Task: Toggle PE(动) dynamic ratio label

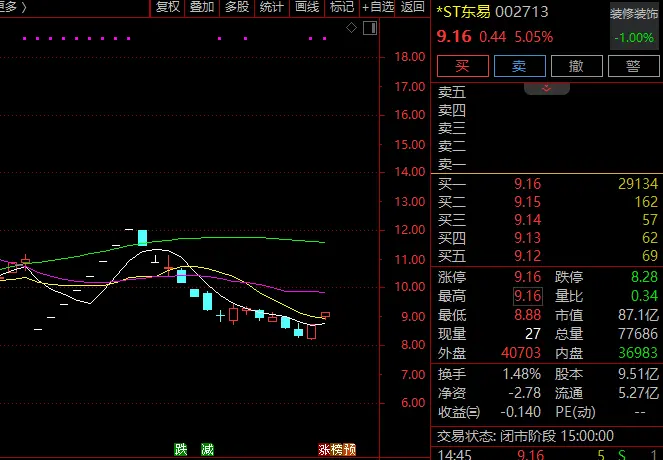Action: (x=575, y=412)
